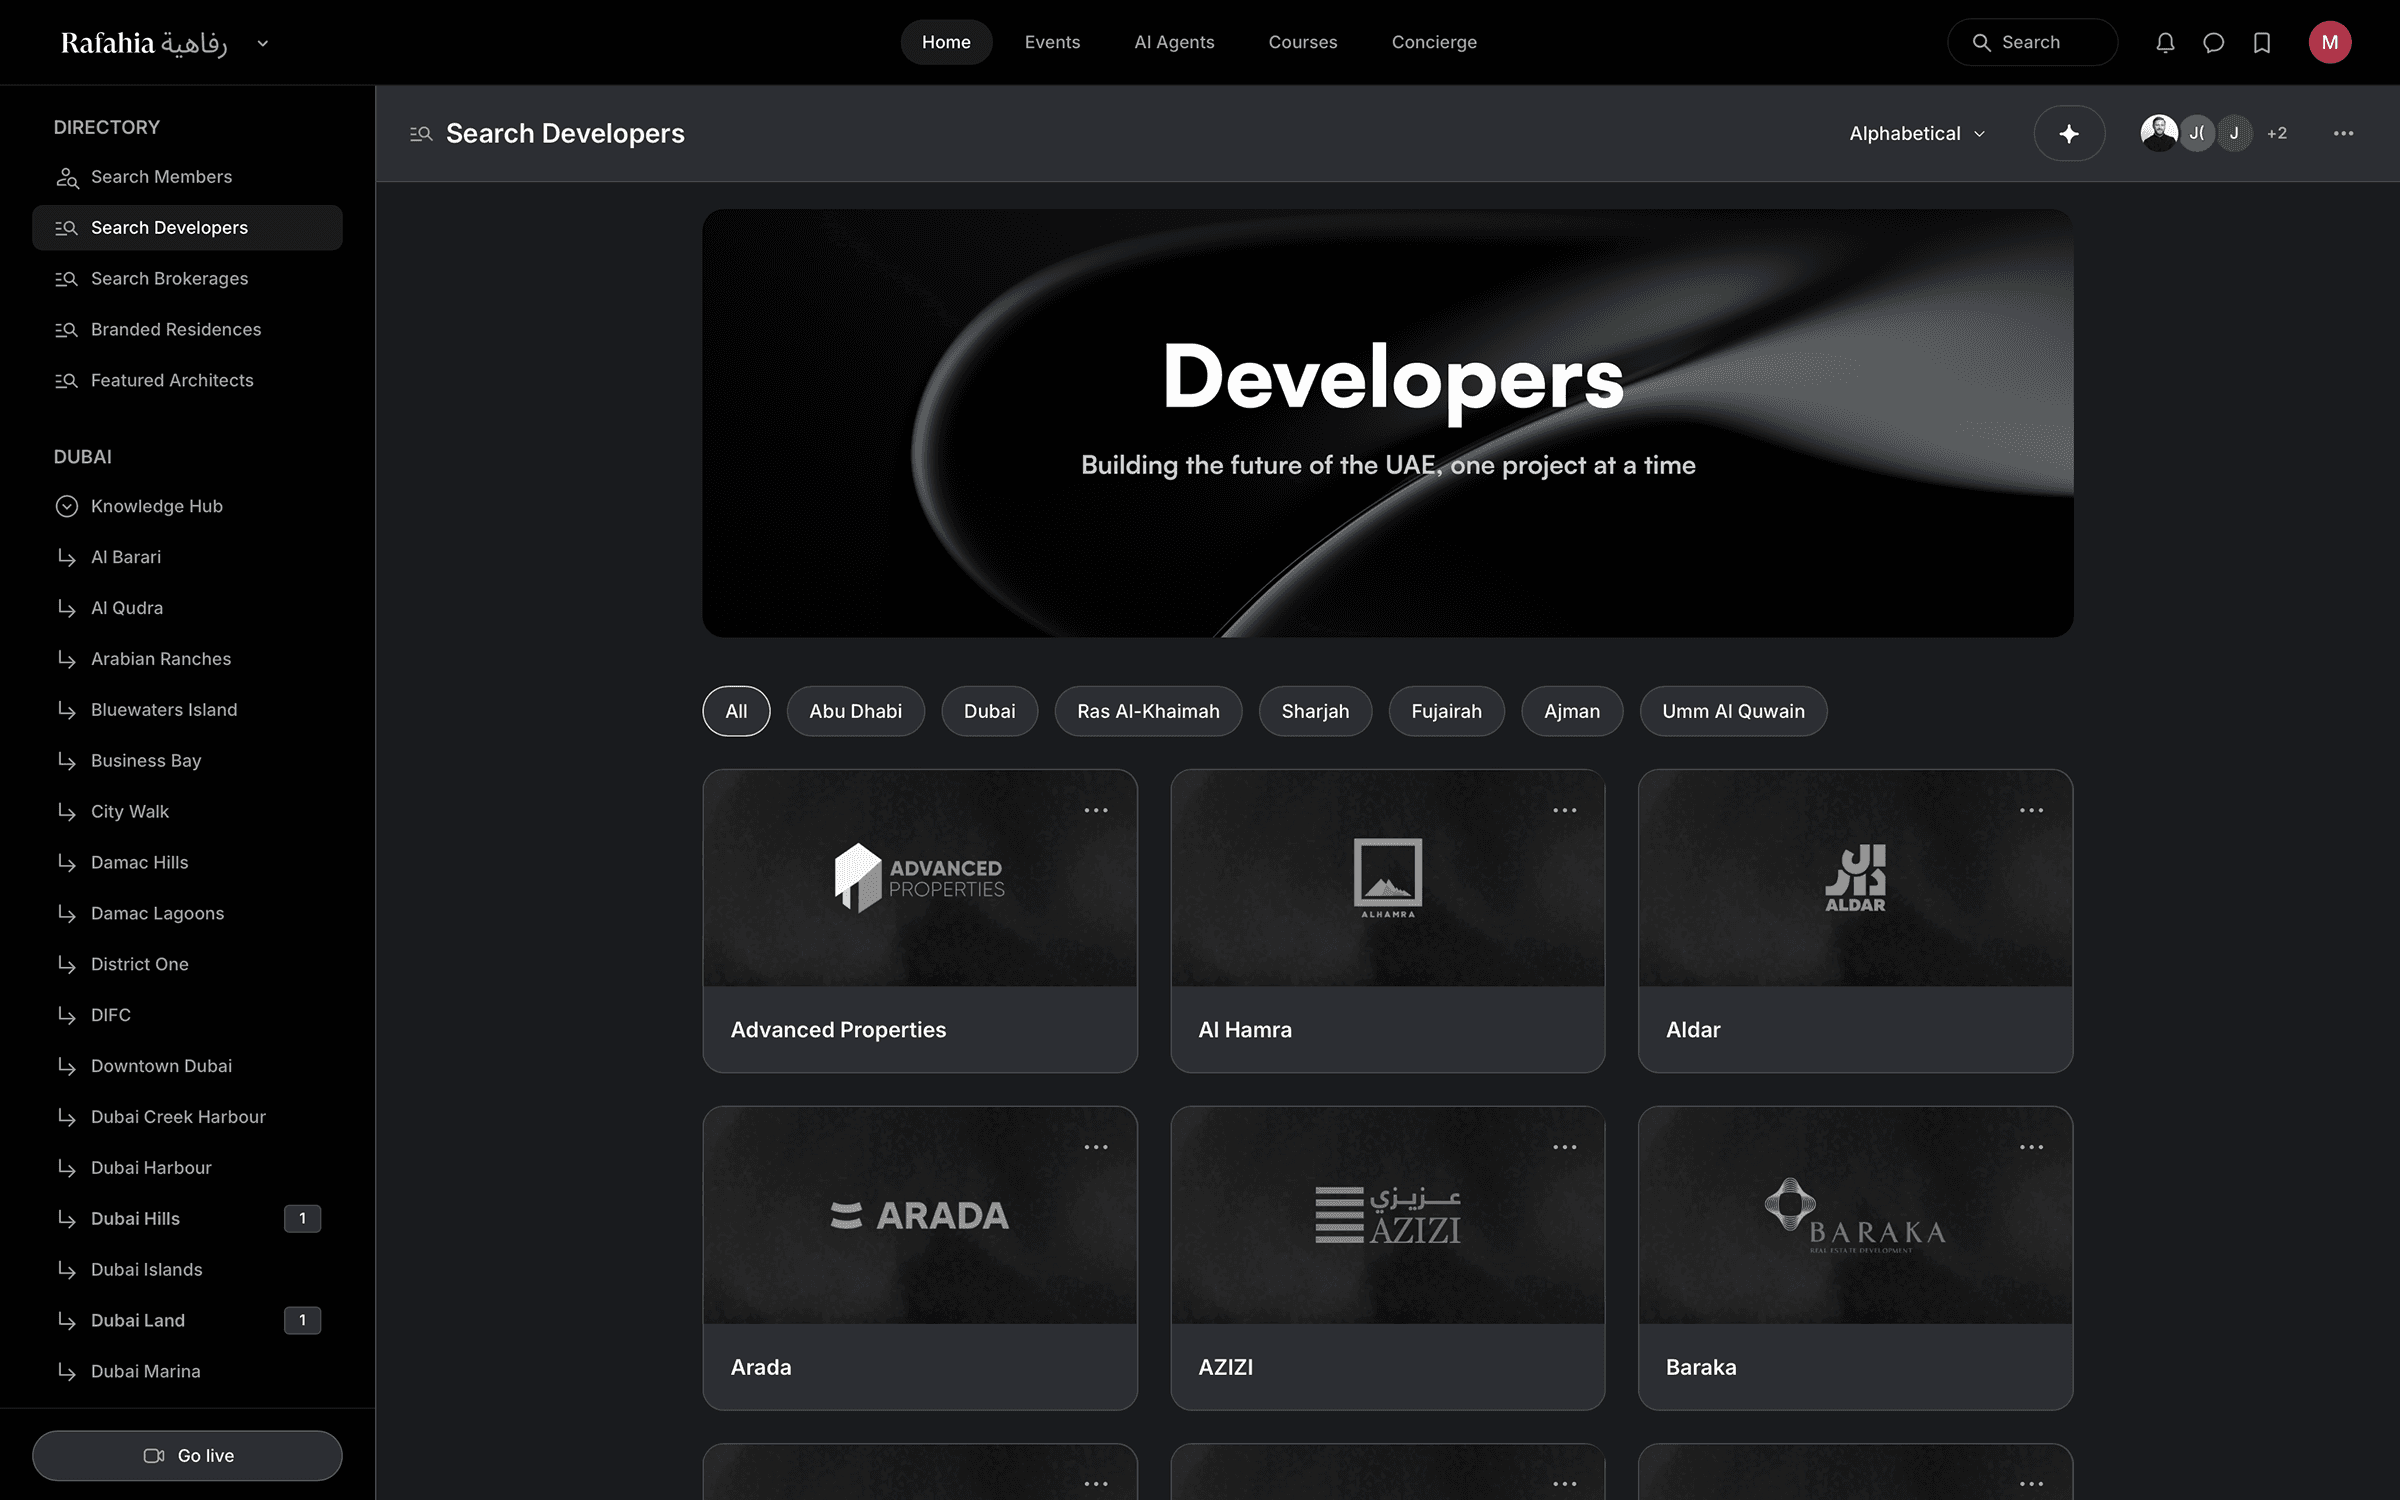Open Dubai Harbour channel
The width and height of the screenshot is (2400, 1500).
point(187,1168)
